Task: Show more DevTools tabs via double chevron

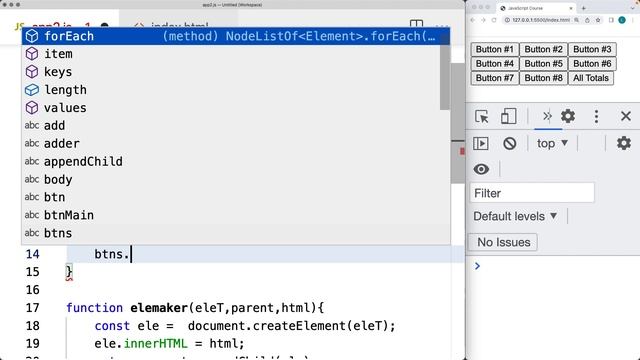Action: click(x=547, y=117)
